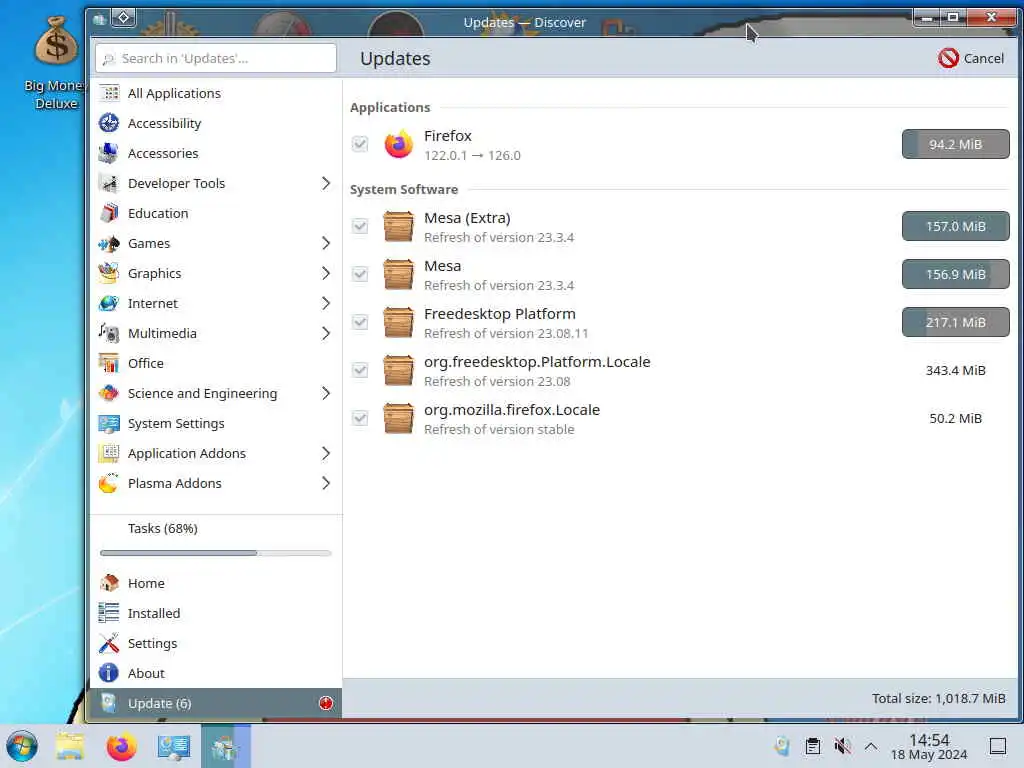Click the org.mozilla.firefox.Locale package icon
1024x768 pixels.
[x=398, y=419]
